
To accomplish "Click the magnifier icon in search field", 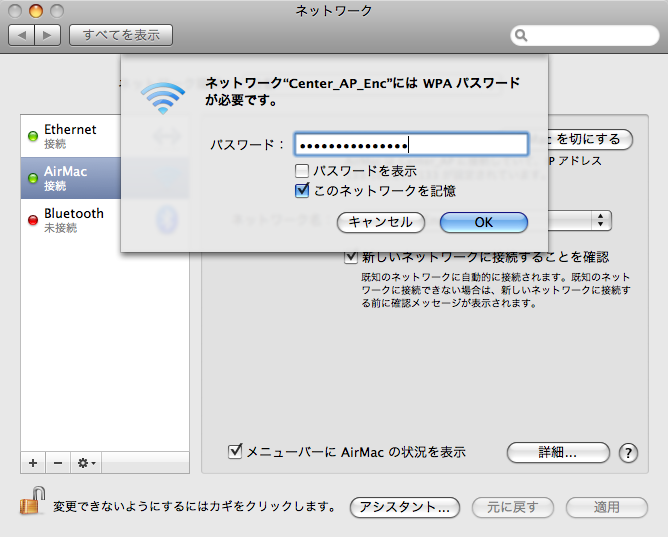I will pyautogui.click(x=521, y=35).
